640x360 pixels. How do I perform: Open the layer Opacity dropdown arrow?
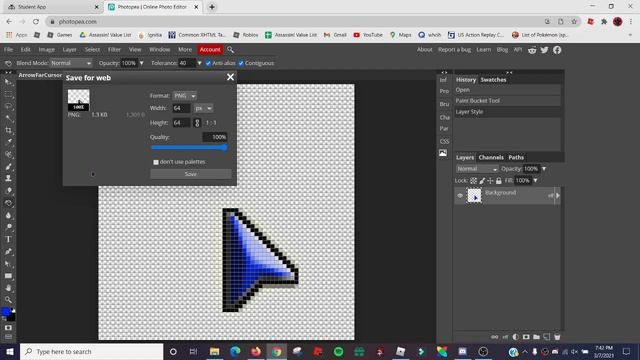point(544,169)
